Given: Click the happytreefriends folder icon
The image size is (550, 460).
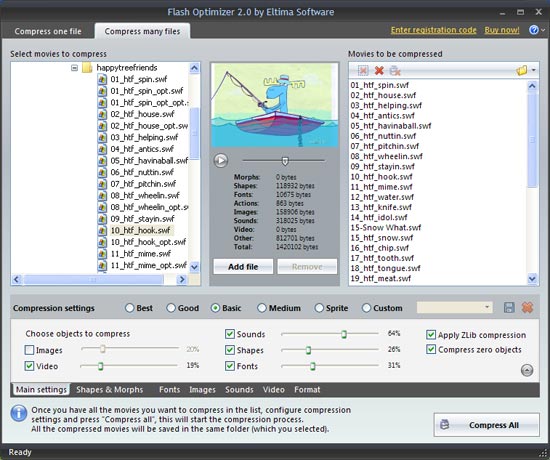Looking at the screenshot, I should pyautogui.click(x=87, y=67).
